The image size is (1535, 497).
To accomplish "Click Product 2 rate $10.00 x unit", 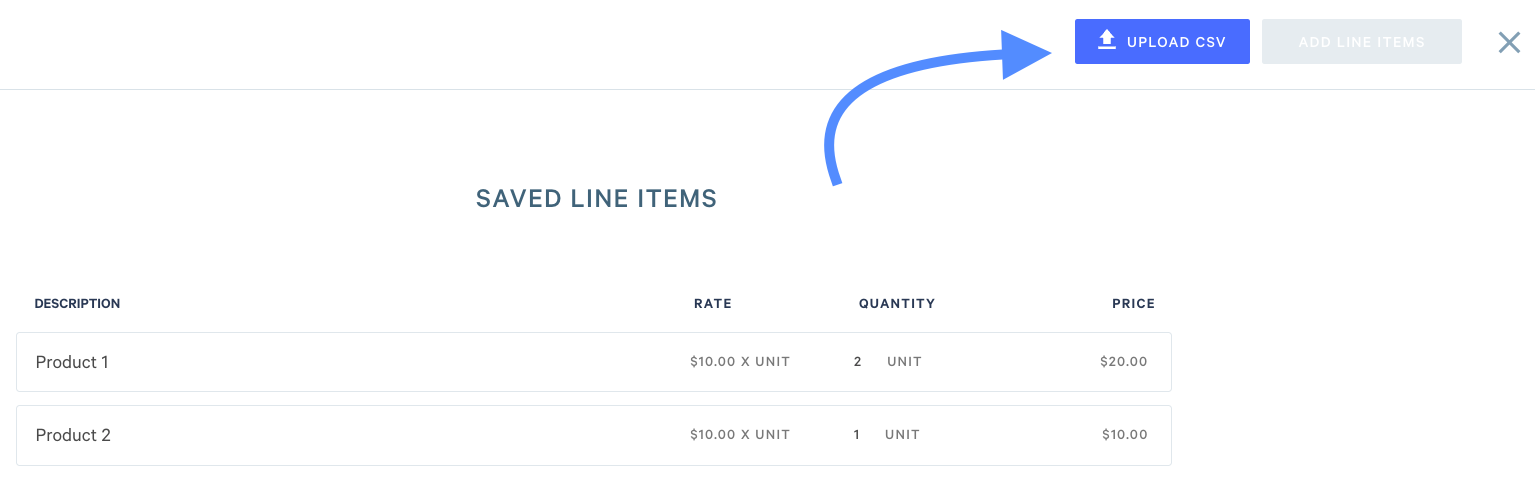I will (740, 435).
